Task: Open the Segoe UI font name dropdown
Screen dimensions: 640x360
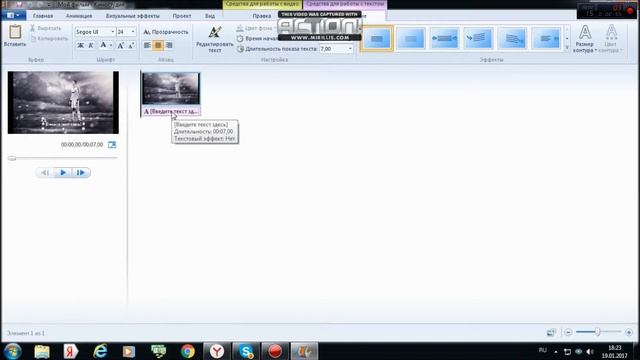Action: coord(113,32)
